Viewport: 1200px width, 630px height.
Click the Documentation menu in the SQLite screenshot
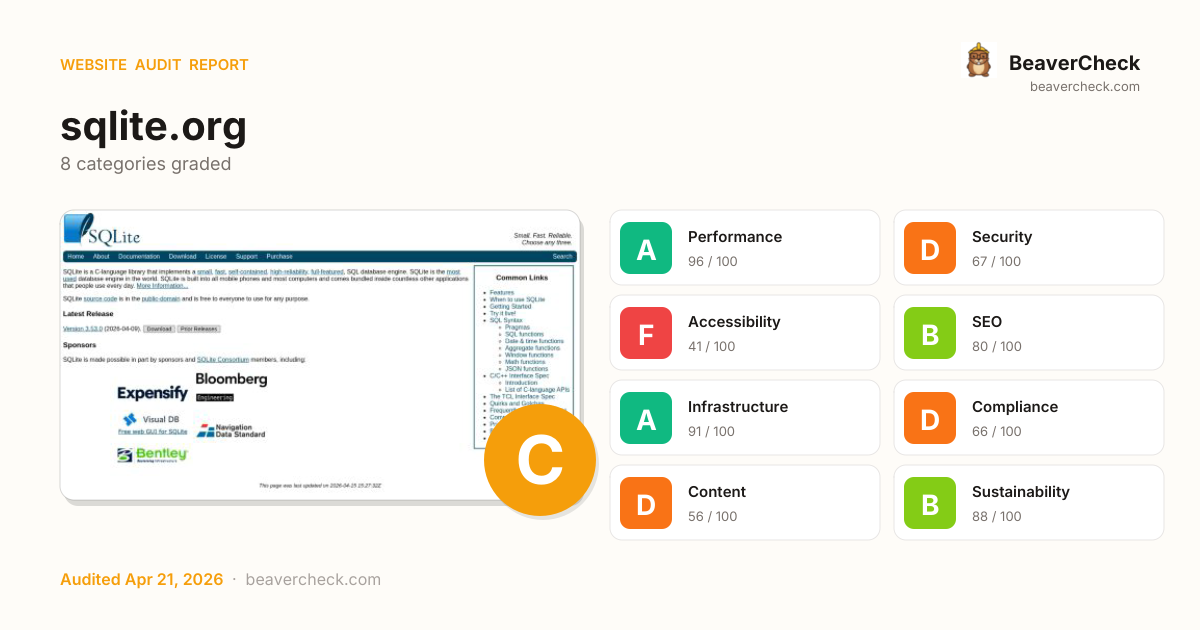click(x=139, y=257)
